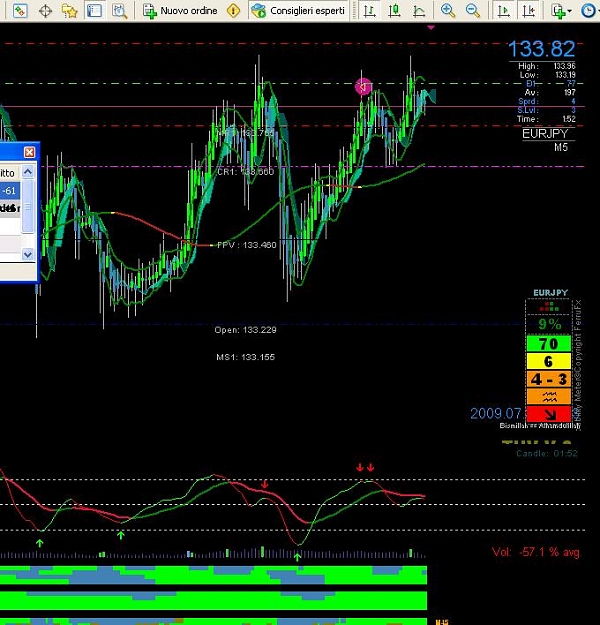
Task: Click the 133.82 price label
Action: 541,49
